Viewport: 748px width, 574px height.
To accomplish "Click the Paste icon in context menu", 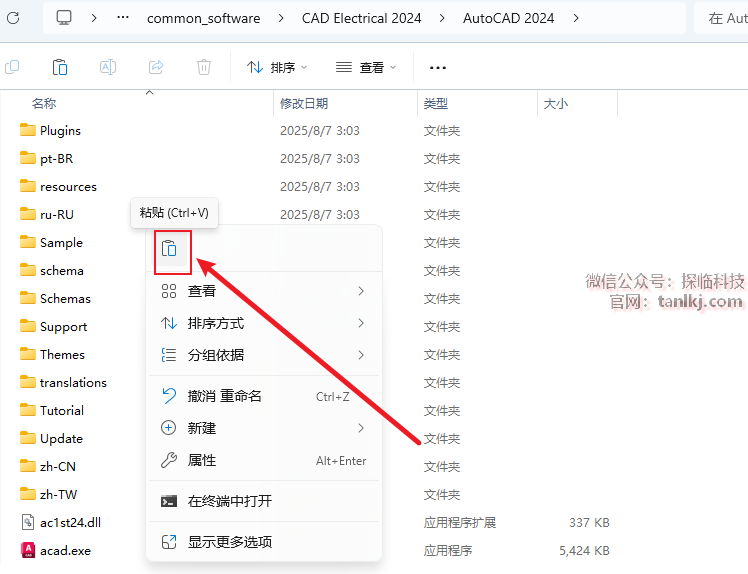I will coord(170,249).
